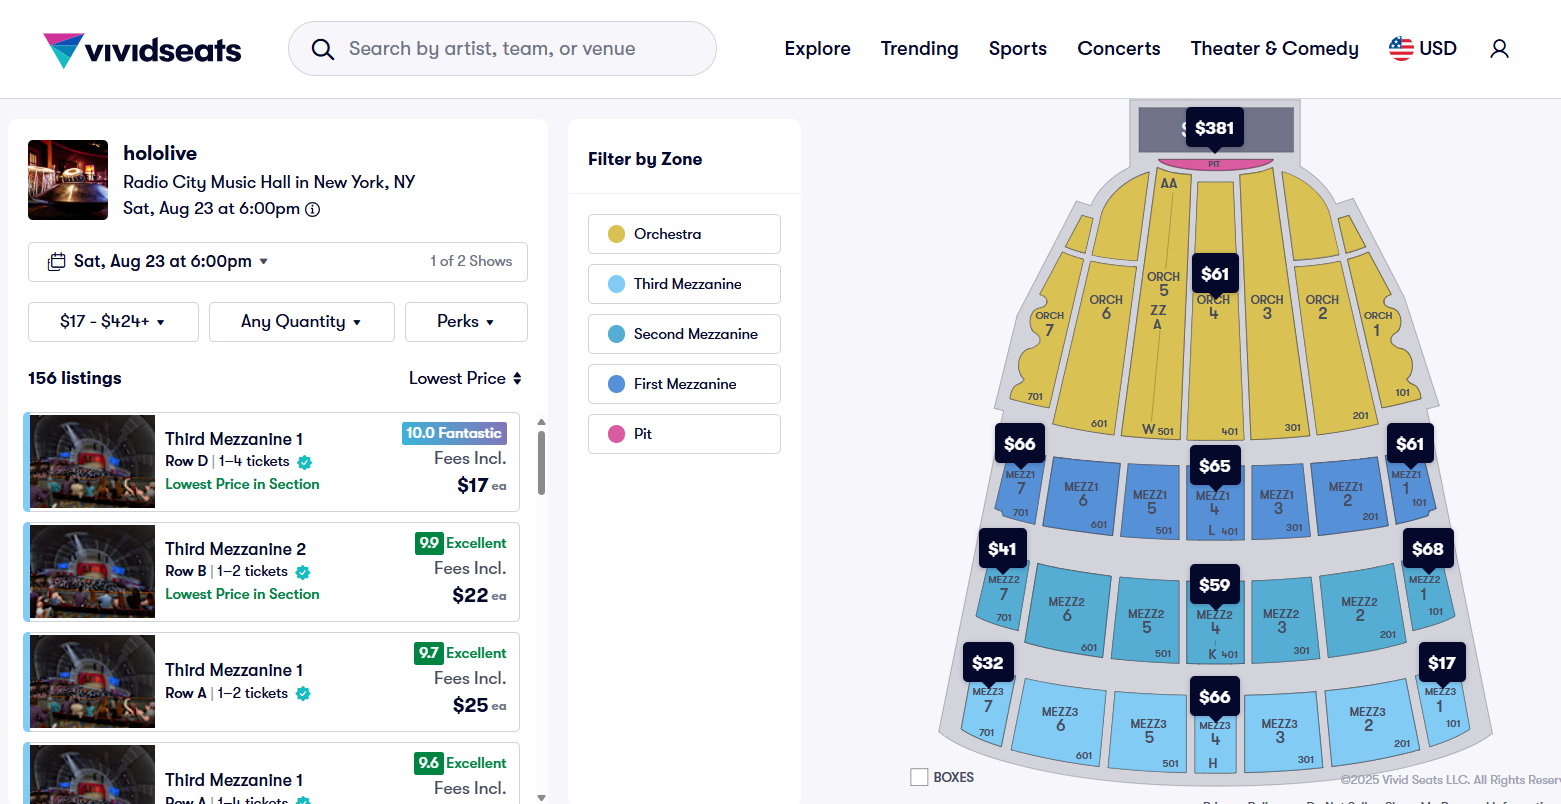Viewport: 1561px width, 804px height.
Task: Expand the Any Quantity dropdown
Action: (301, 322)
